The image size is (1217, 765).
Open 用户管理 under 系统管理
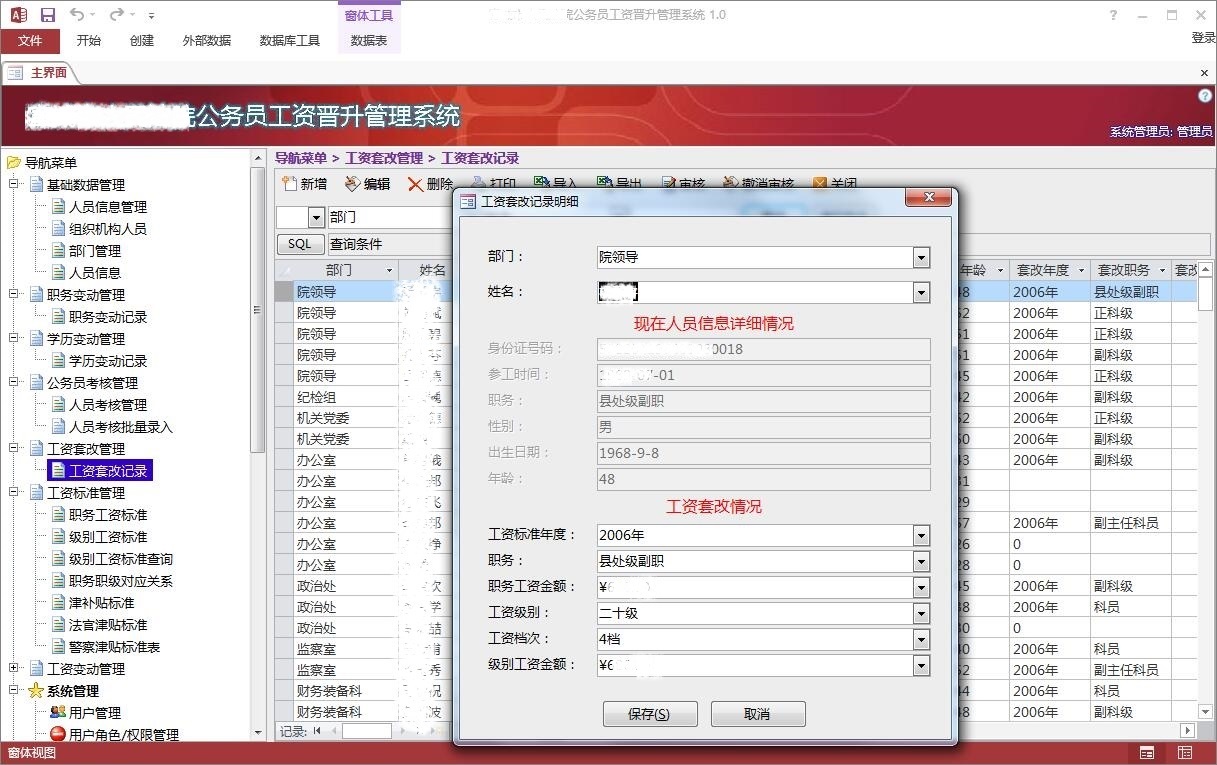tap(94, 713)
